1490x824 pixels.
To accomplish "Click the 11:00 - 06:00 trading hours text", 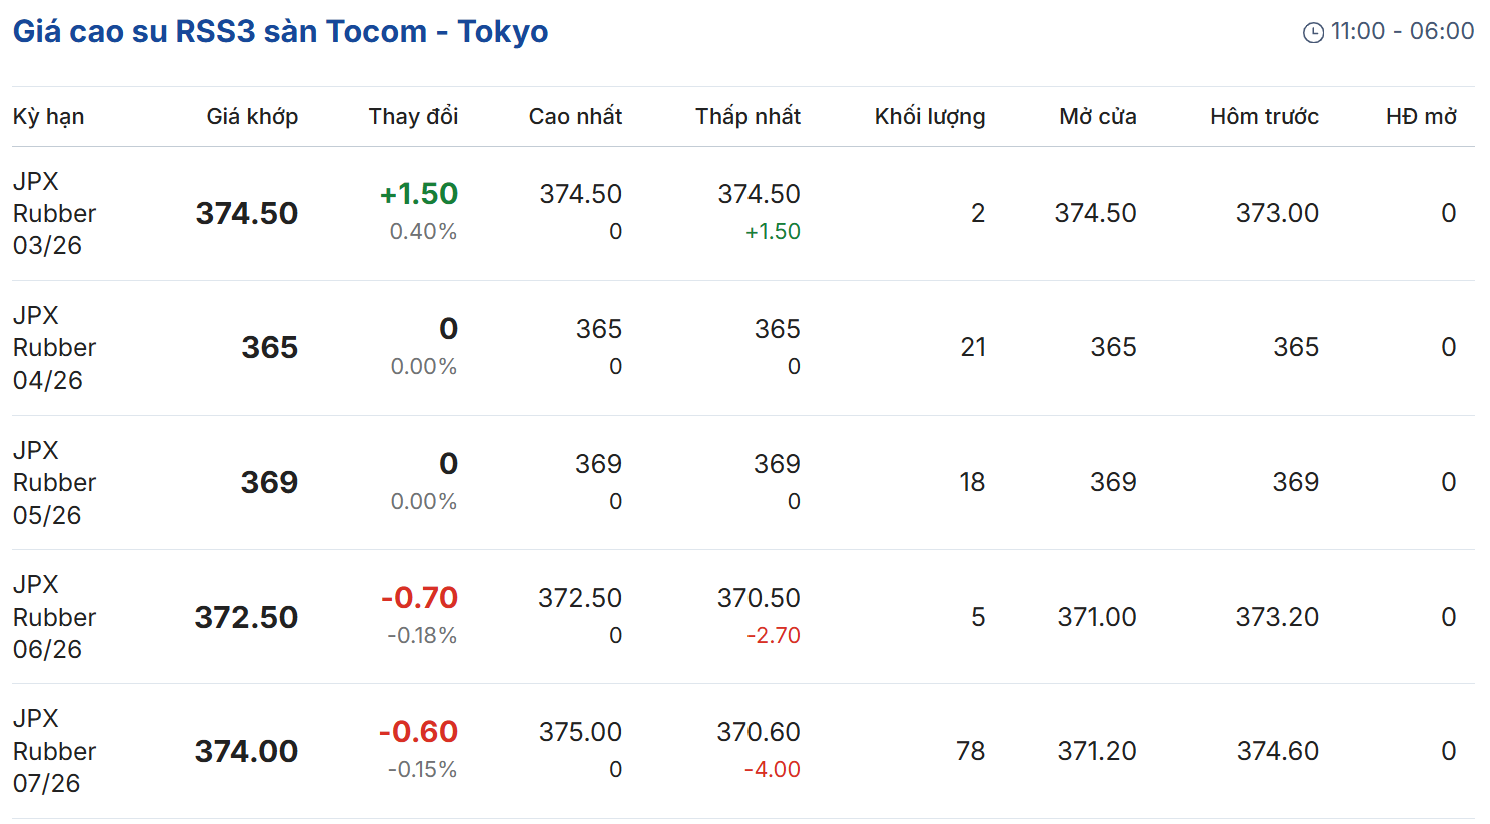I will point(1402,32).
